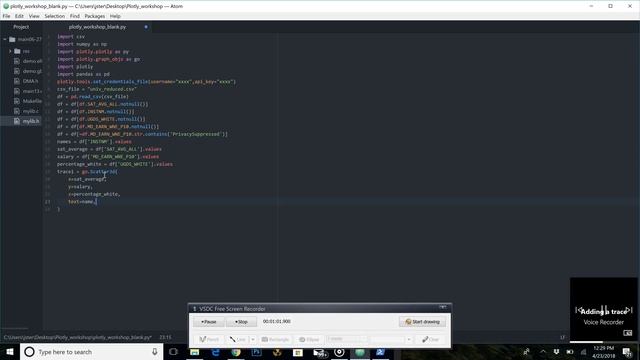Viewport: 640px width, 360px height.
Task: Click the go.Scatter3d code line
Action: click(x=87, y=172)
